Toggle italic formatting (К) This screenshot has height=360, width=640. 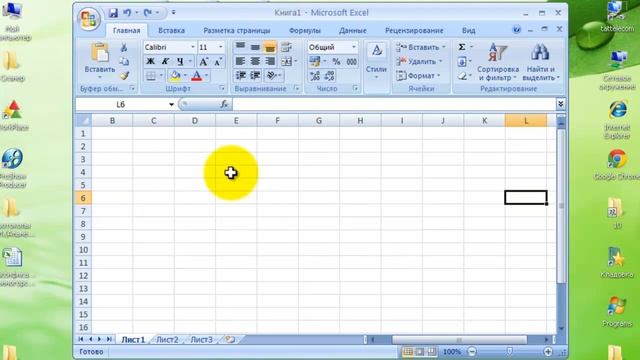coord(165,61)
